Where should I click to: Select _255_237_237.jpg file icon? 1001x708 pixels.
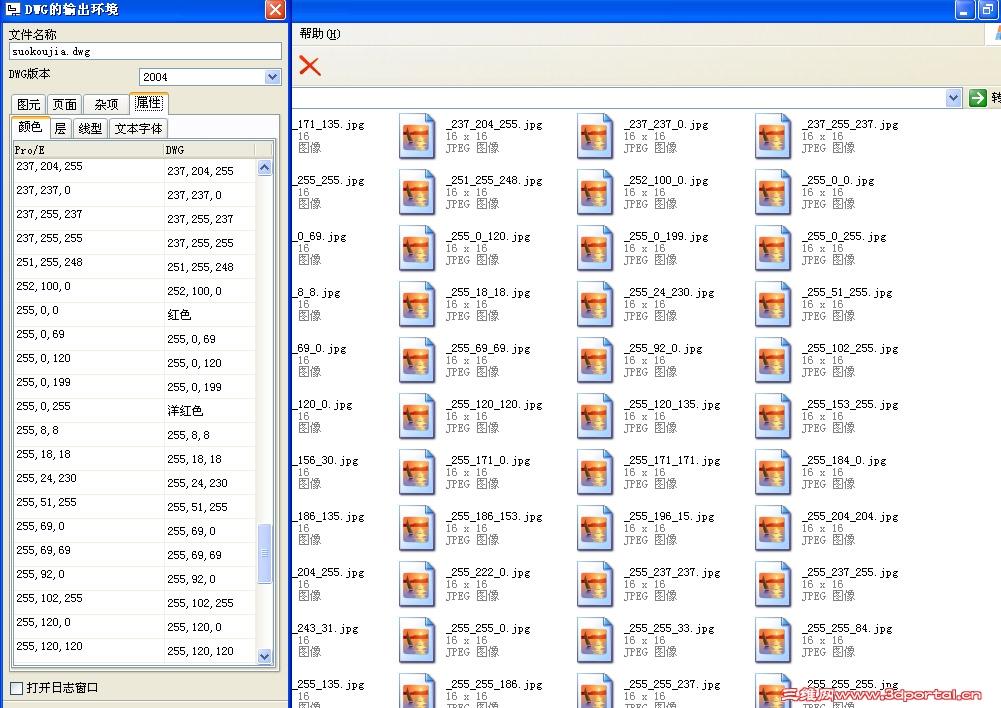[595, 584]
